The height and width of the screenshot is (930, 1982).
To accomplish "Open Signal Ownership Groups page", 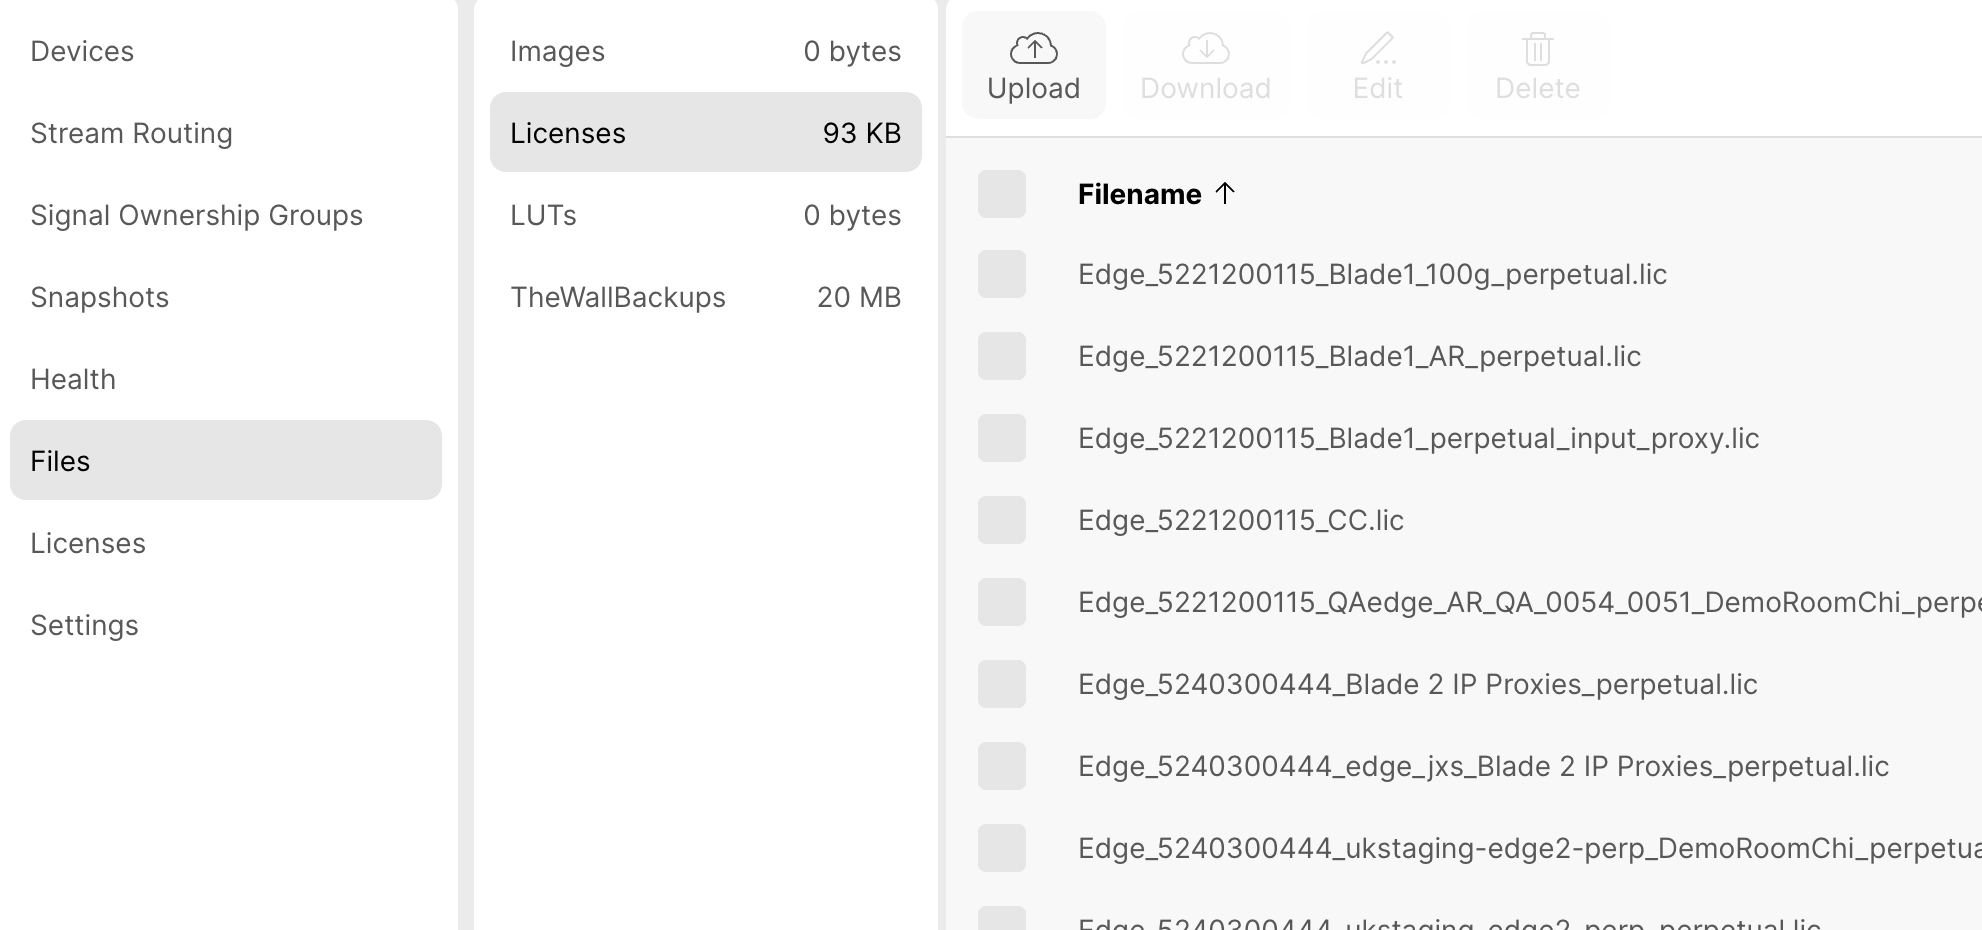I will pos(196,215).
